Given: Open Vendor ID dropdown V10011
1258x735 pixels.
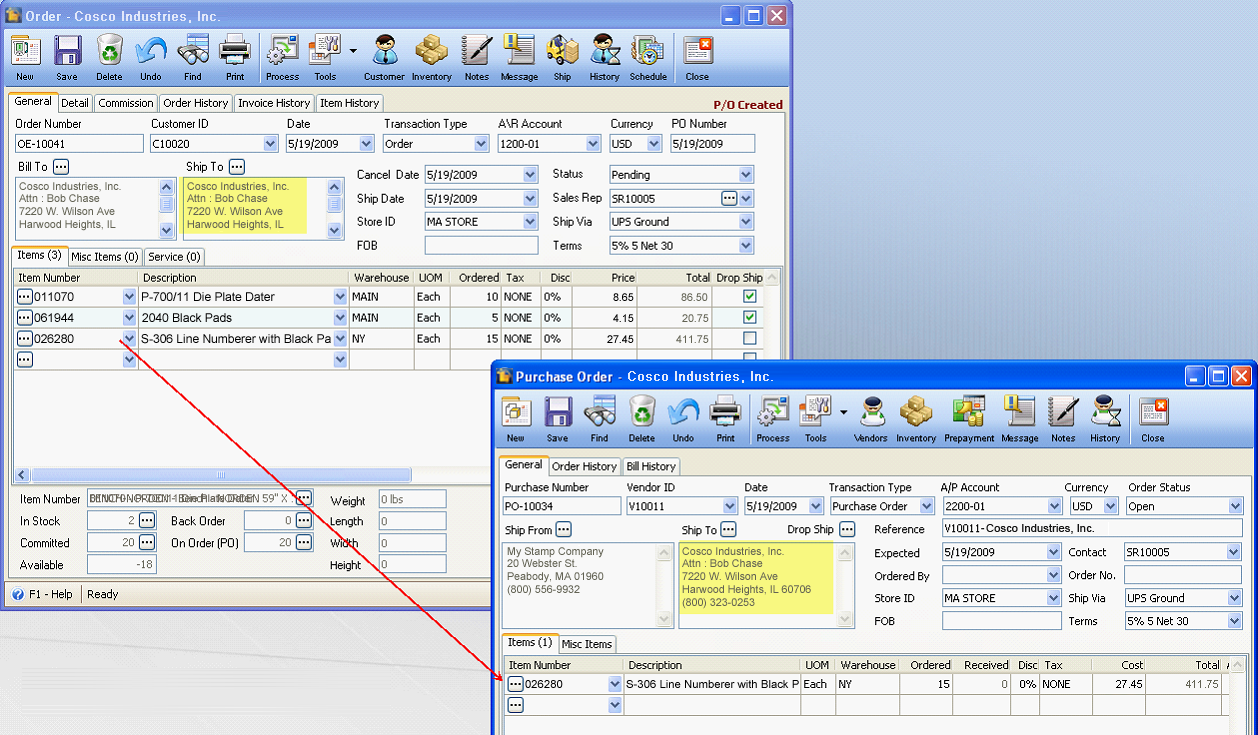Looking at the screenshot, I should pyautogui.click(x=729, y=507).
